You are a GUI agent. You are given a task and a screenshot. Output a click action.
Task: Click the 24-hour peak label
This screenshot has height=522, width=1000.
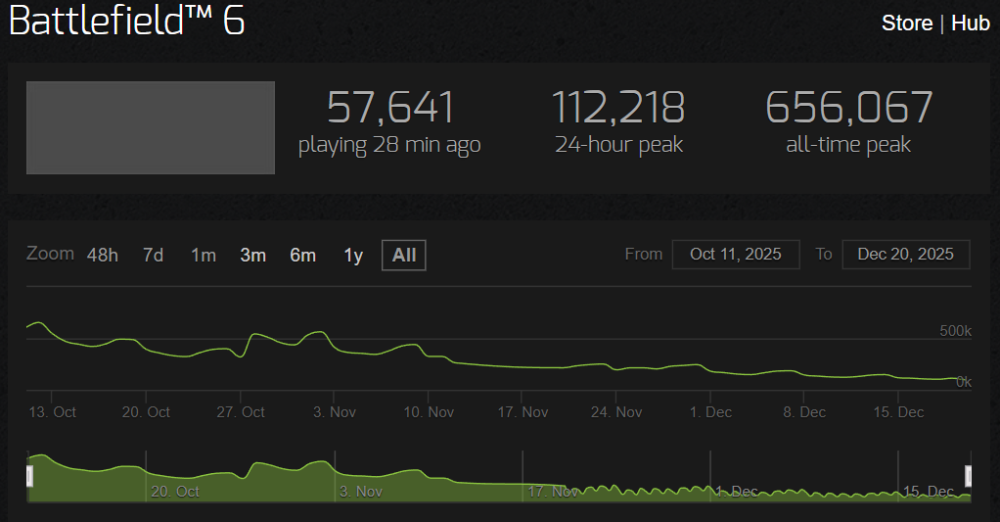(619, 145)
